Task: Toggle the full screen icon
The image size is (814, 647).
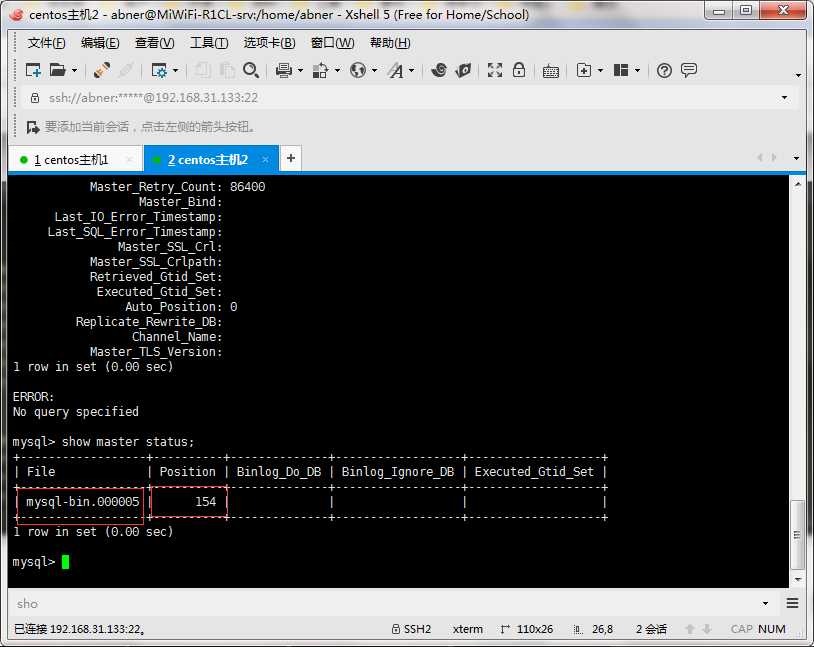Action: [495, 70]
